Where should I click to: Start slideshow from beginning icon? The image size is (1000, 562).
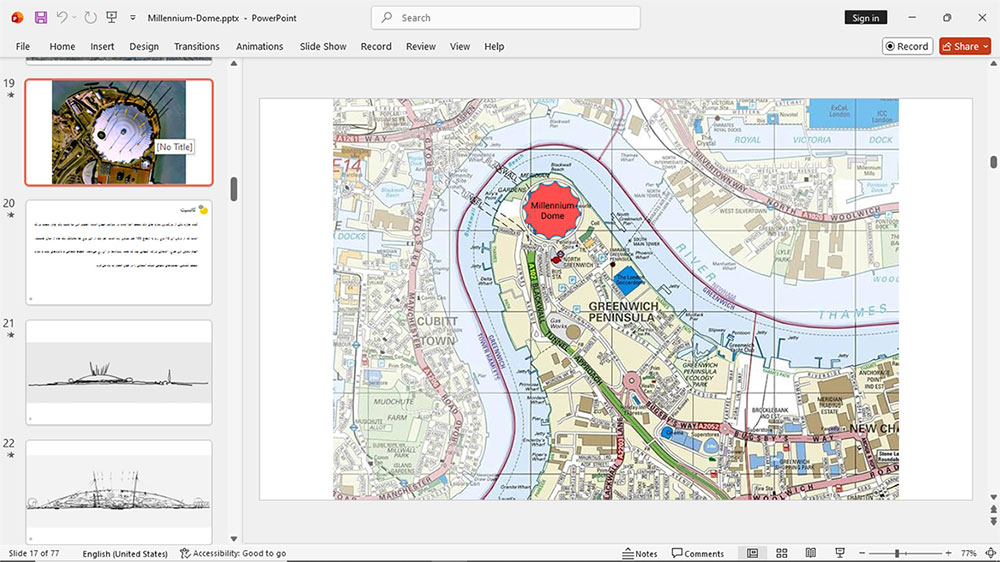[112, 18]
